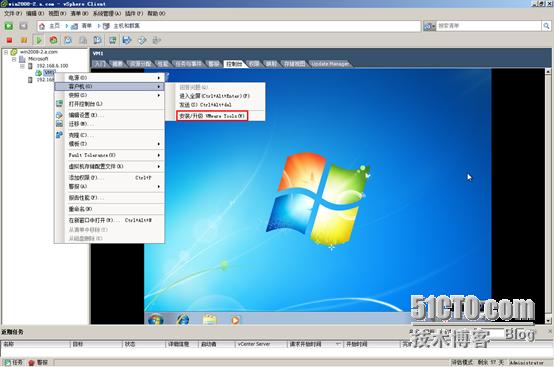Screen dimensions: 554x367
Task: Click the greyed Revert Snapshot toolbar icon
Action: [83, 40]
